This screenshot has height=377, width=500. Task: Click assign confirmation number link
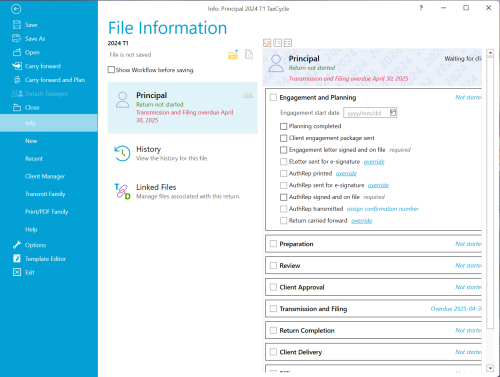click(382, 209)
